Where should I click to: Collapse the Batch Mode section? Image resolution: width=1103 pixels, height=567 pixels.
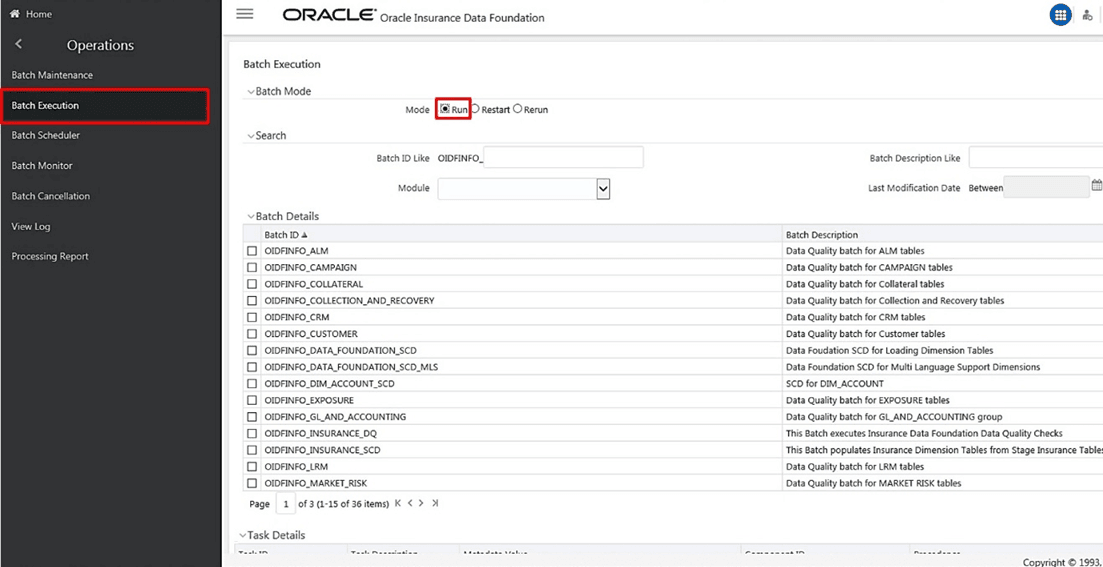point(250,91)
